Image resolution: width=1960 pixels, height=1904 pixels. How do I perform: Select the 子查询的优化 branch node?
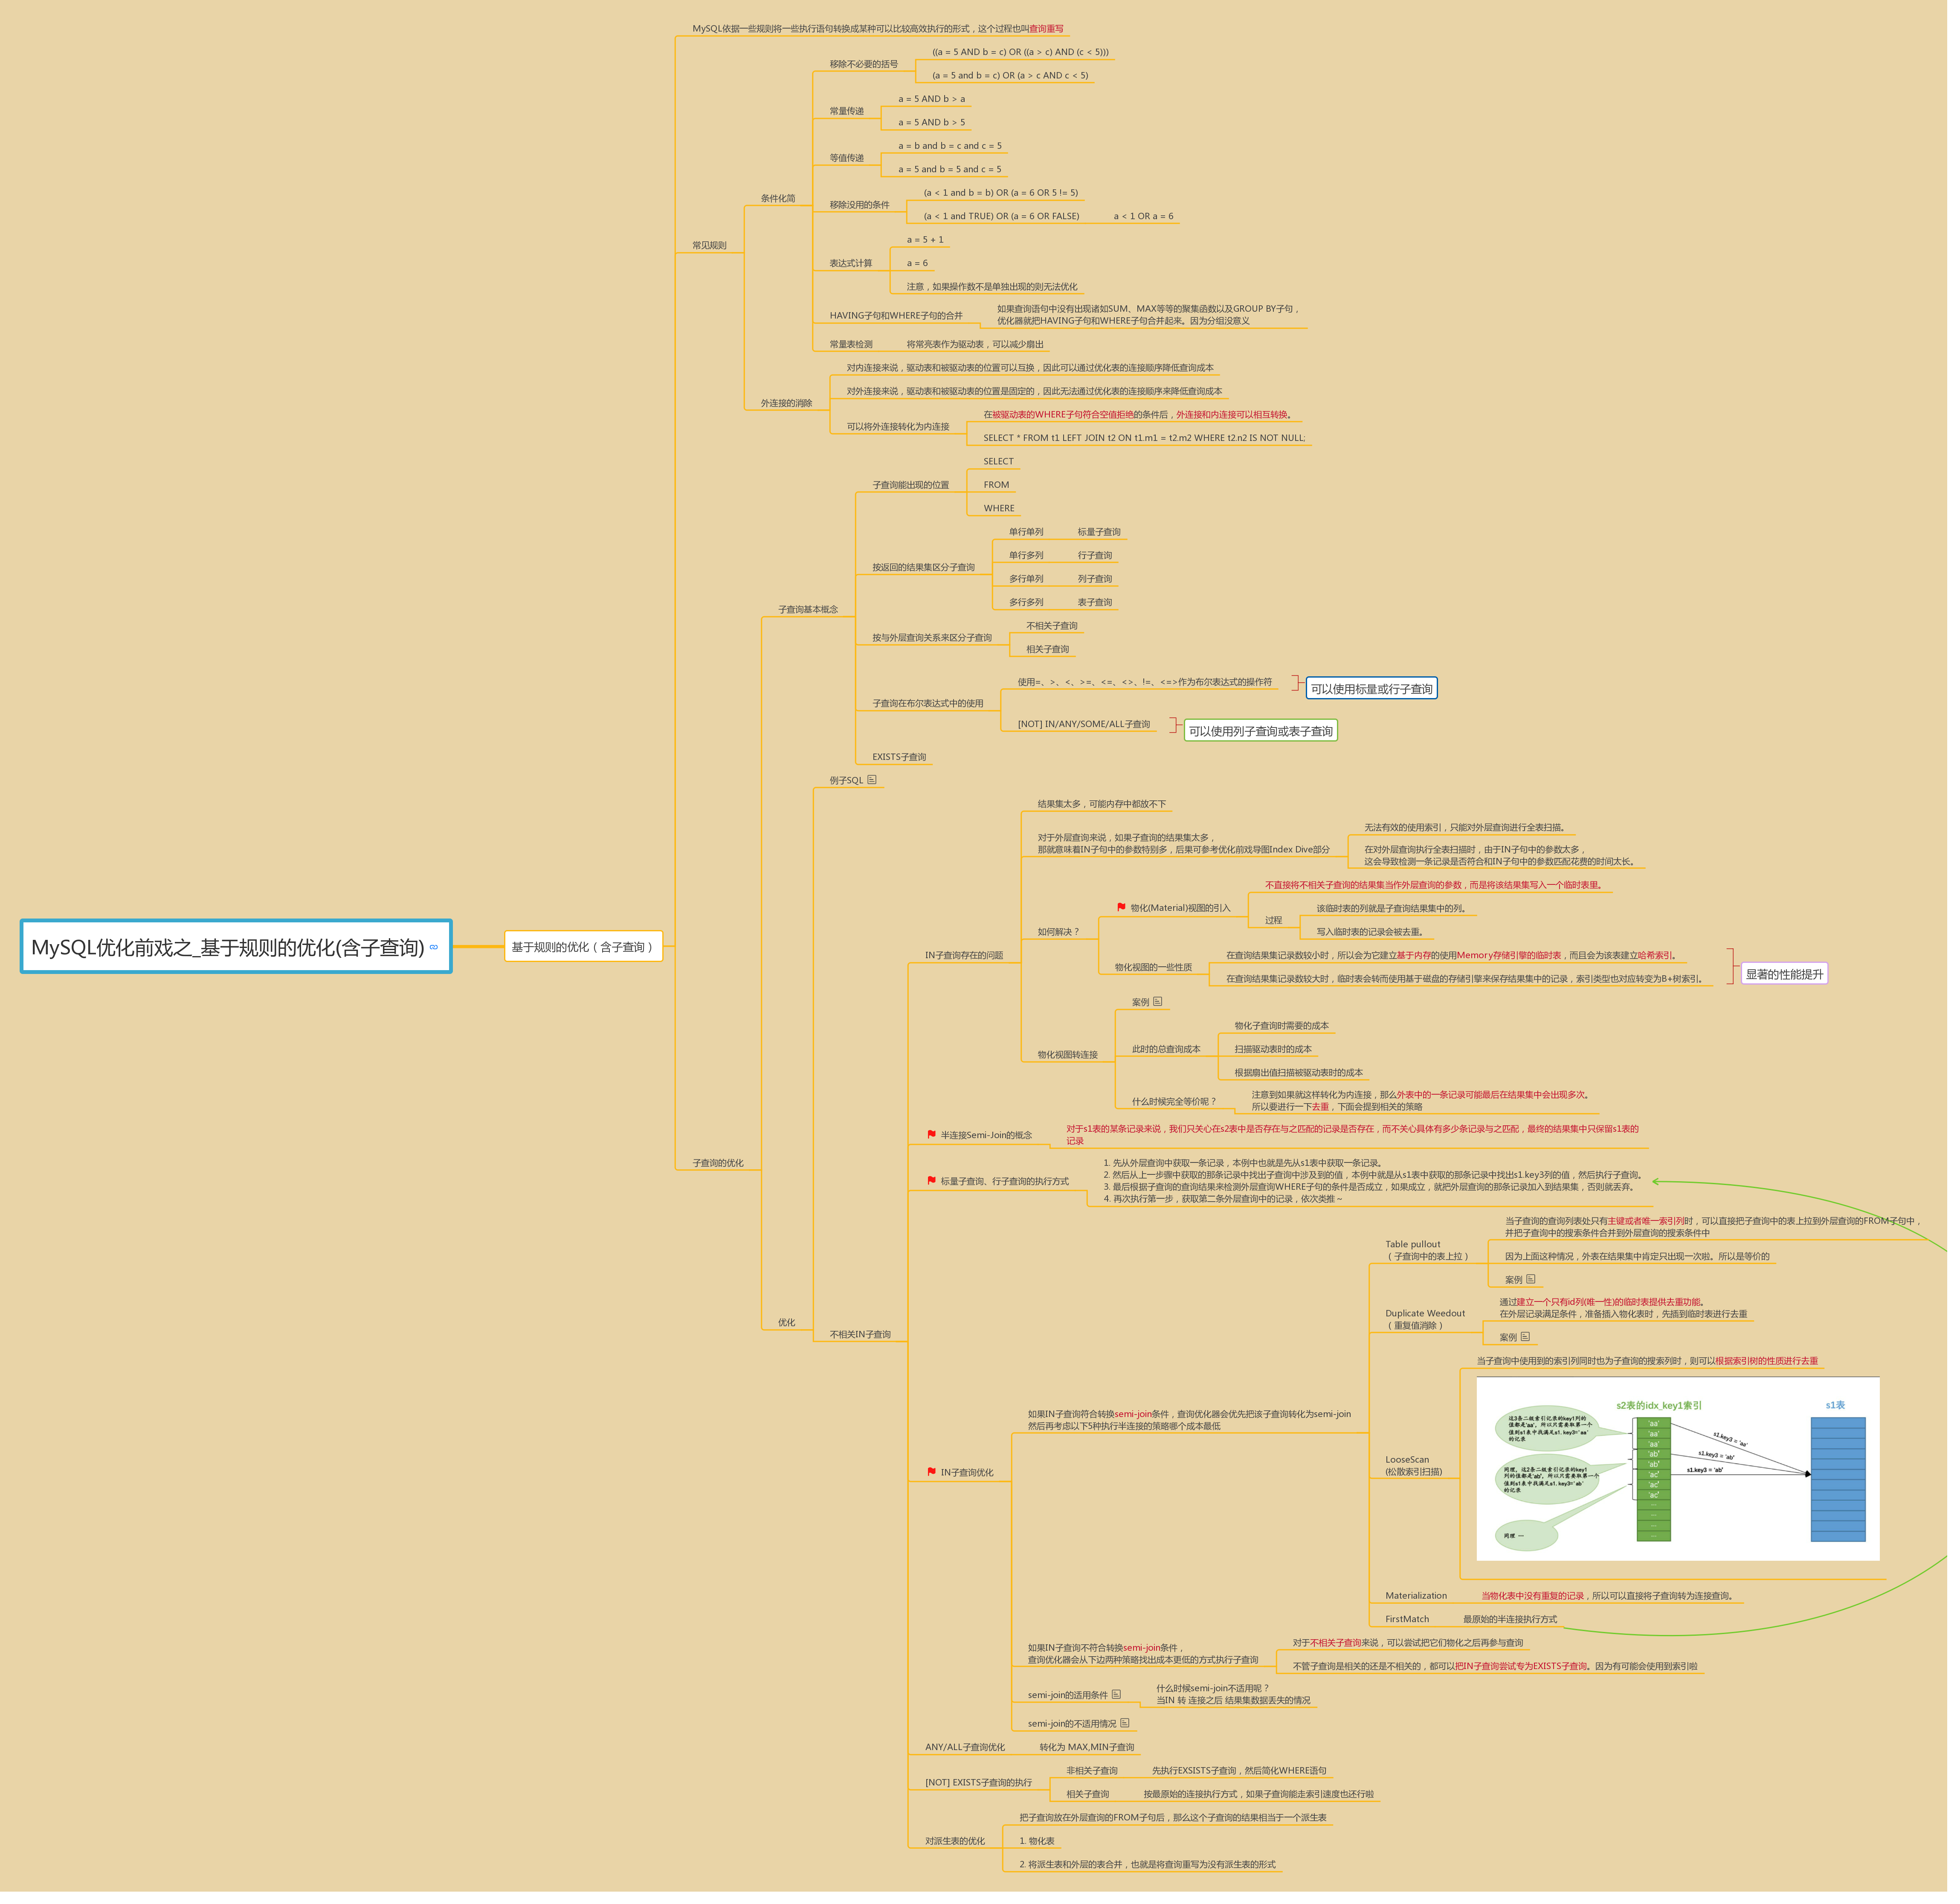tap(722, 1170)
